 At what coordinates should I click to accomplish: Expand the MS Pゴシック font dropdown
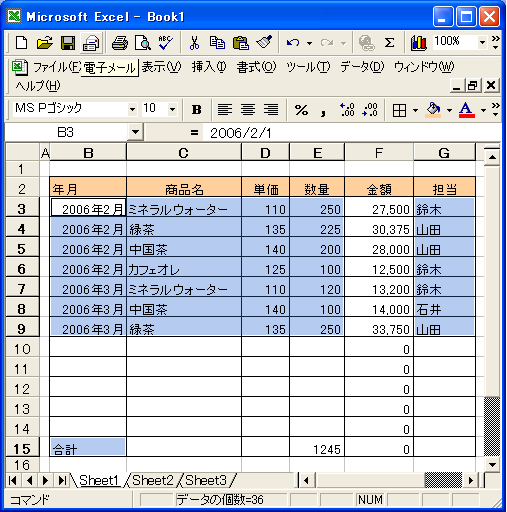tap(132, 109)
